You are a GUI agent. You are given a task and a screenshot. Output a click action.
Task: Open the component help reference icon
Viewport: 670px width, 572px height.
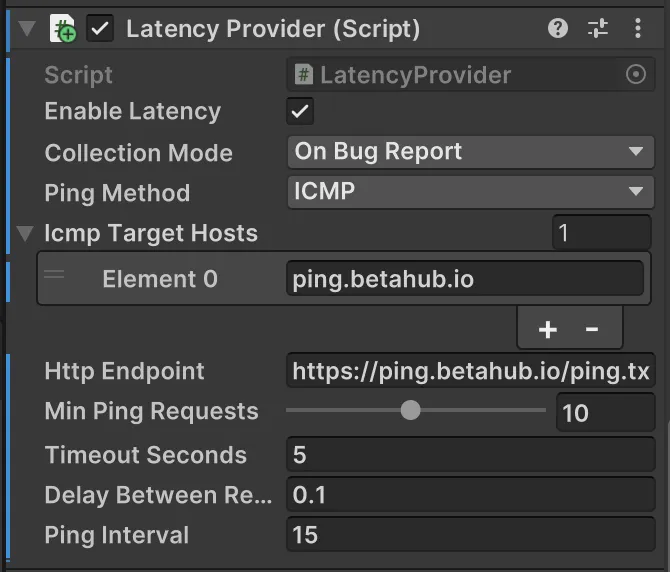[x=558, y=29]
